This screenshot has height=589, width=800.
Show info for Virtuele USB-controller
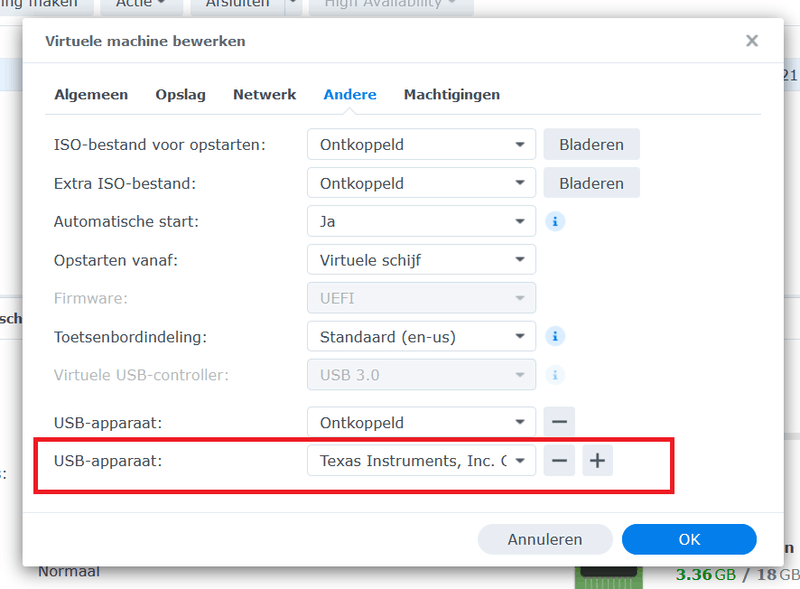tap(555, 375)
